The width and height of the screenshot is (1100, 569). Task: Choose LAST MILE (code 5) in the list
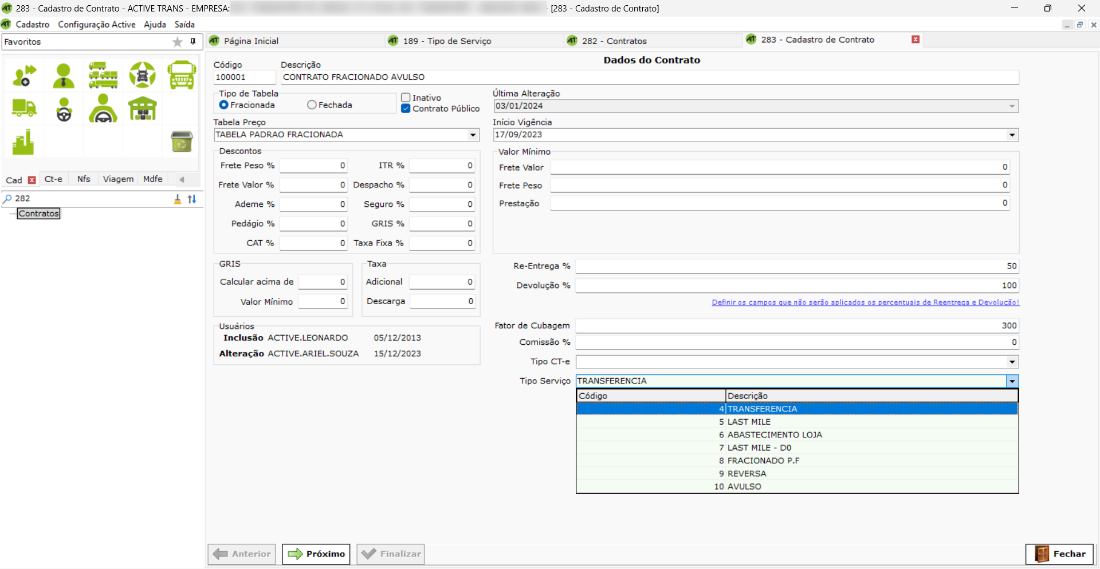tap(797, 422)
